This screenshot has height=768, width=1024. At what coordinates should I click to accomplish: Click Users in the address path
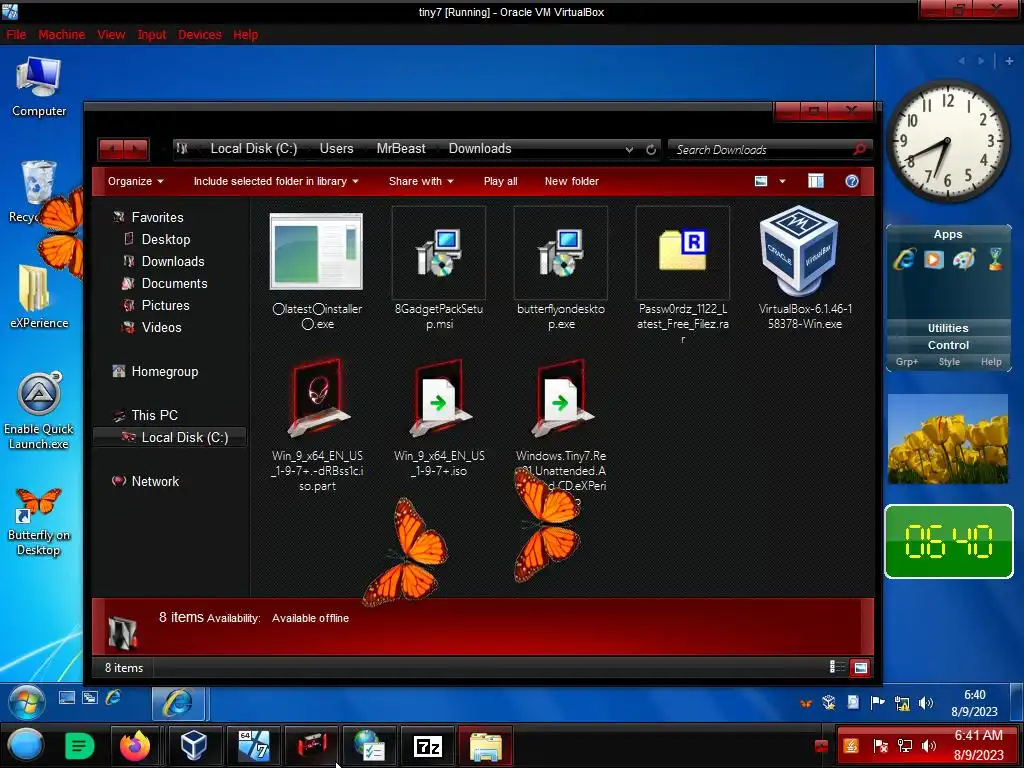pos(336,149)
